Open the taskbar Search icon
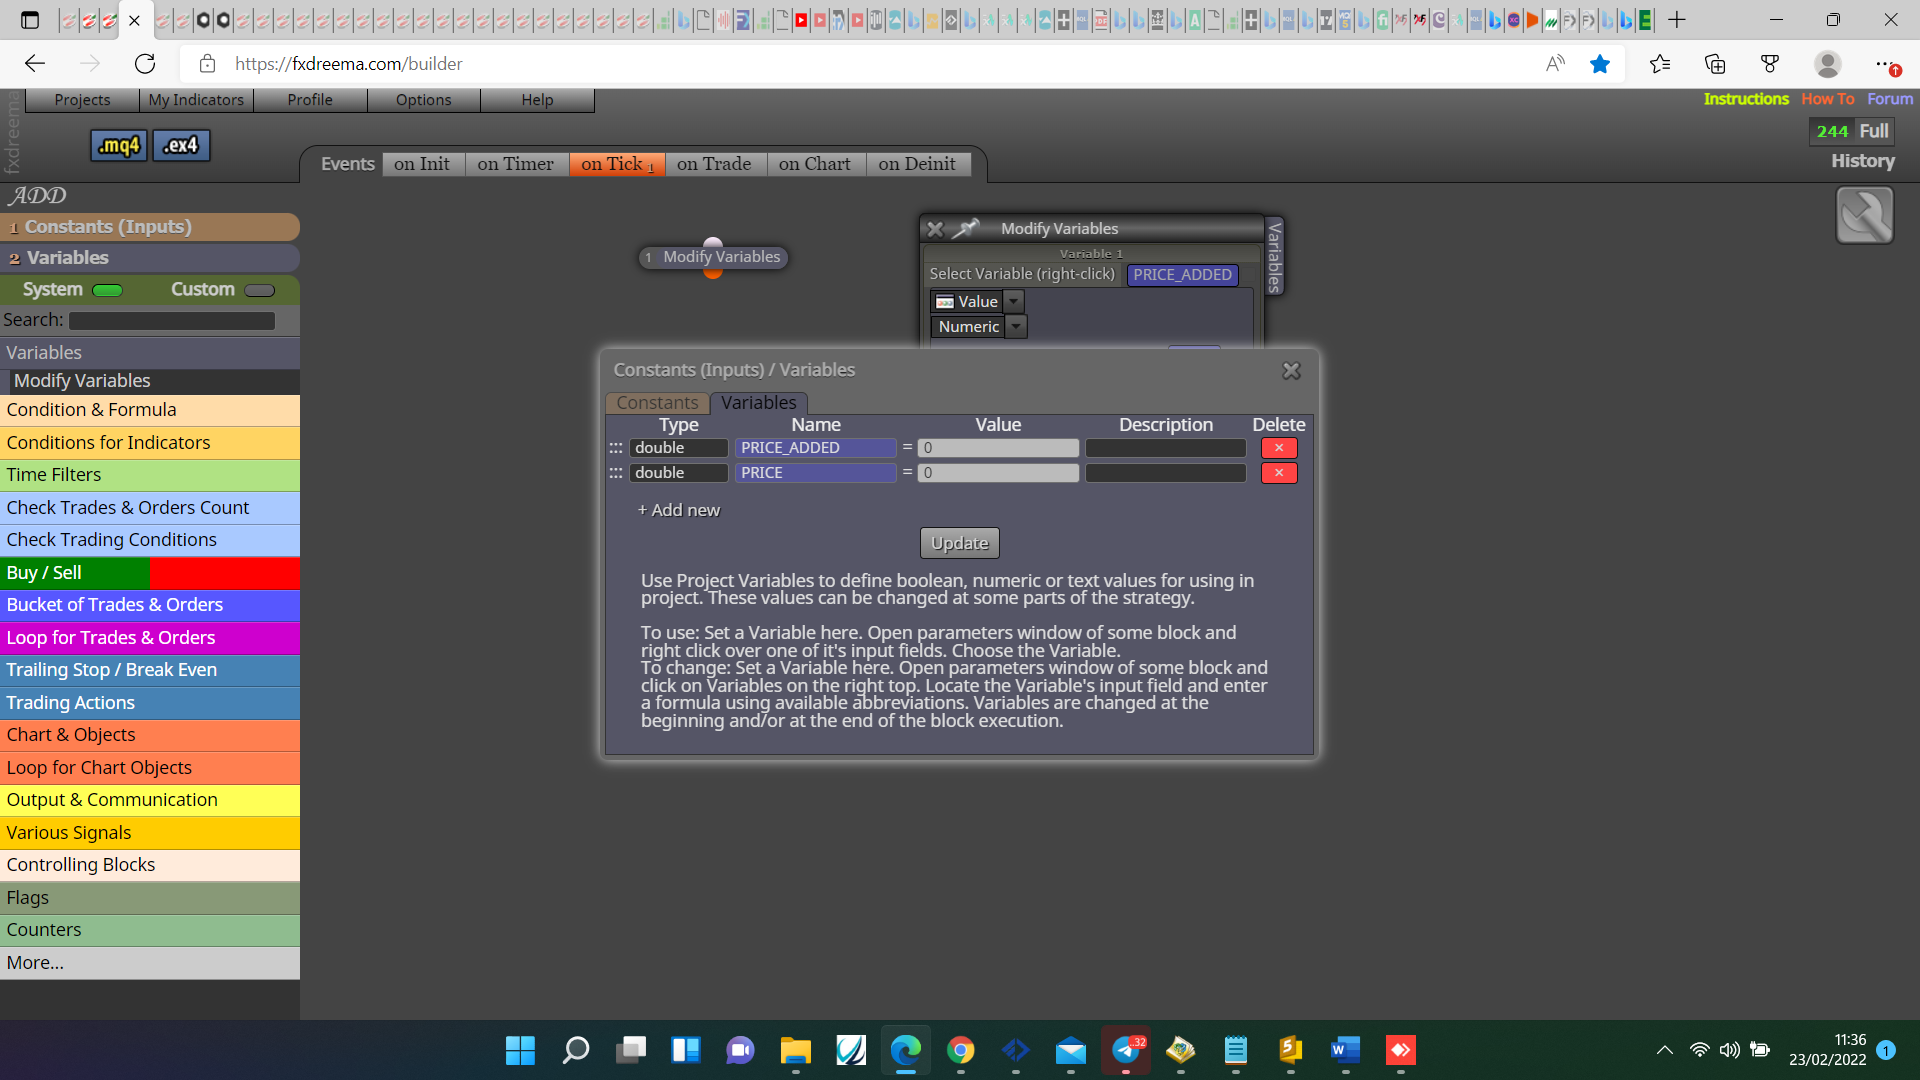1920x1080 pixels. pyautogui.click(x=575, y=1050)
